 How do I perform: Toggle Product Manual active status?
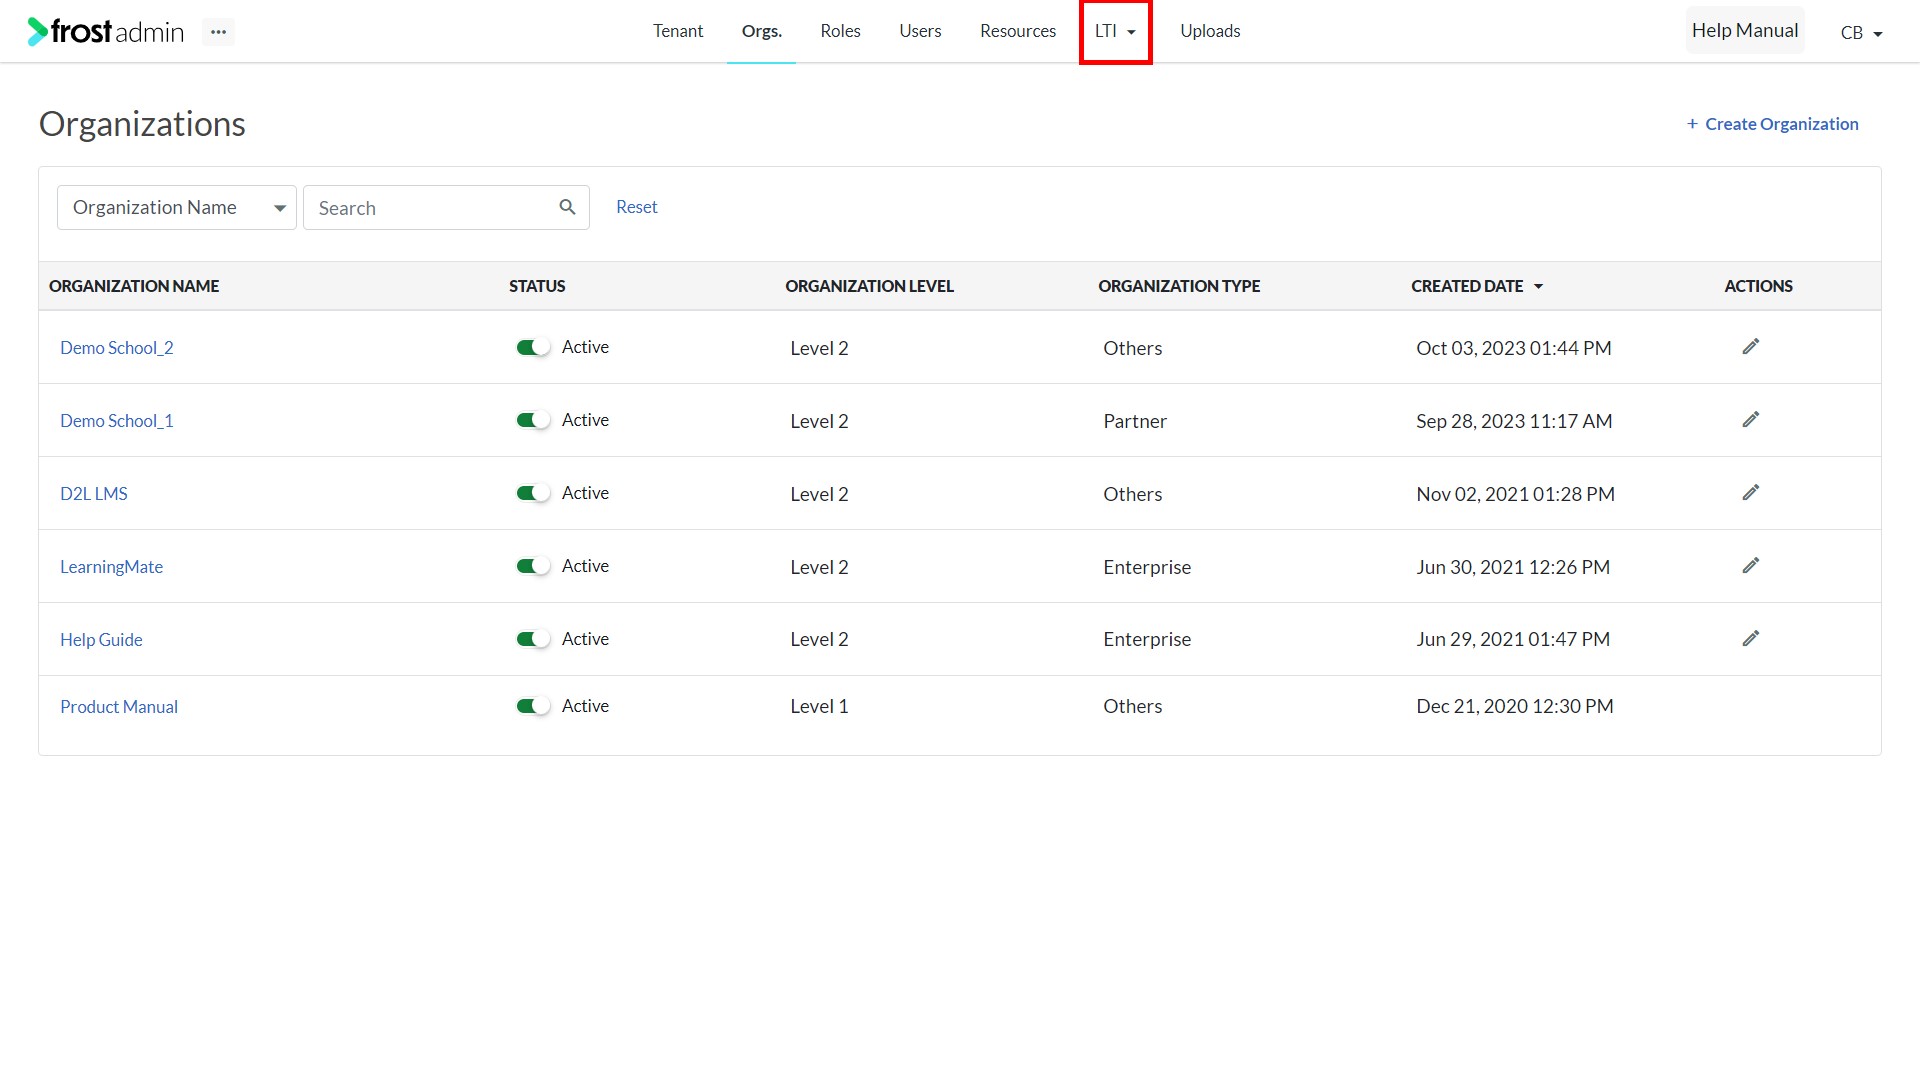tap(533, 706)
